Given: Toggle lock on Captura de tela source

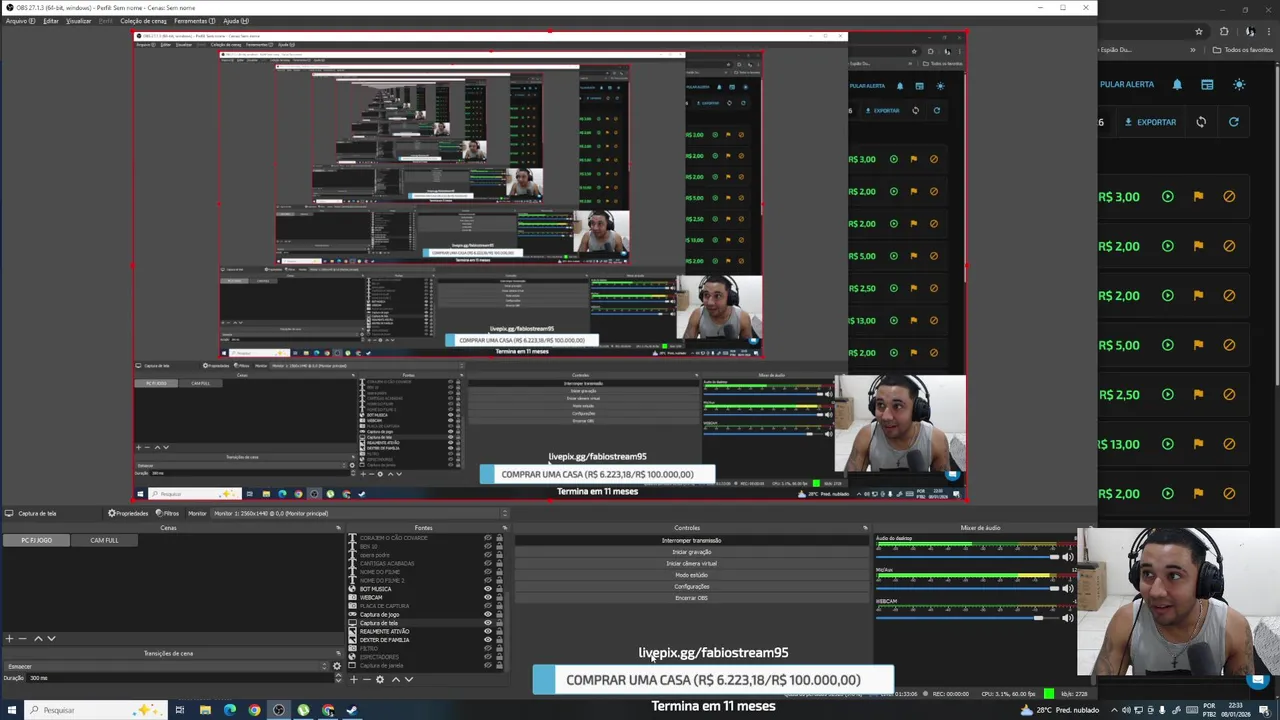Looking at the screenshot, I should 499,623.
